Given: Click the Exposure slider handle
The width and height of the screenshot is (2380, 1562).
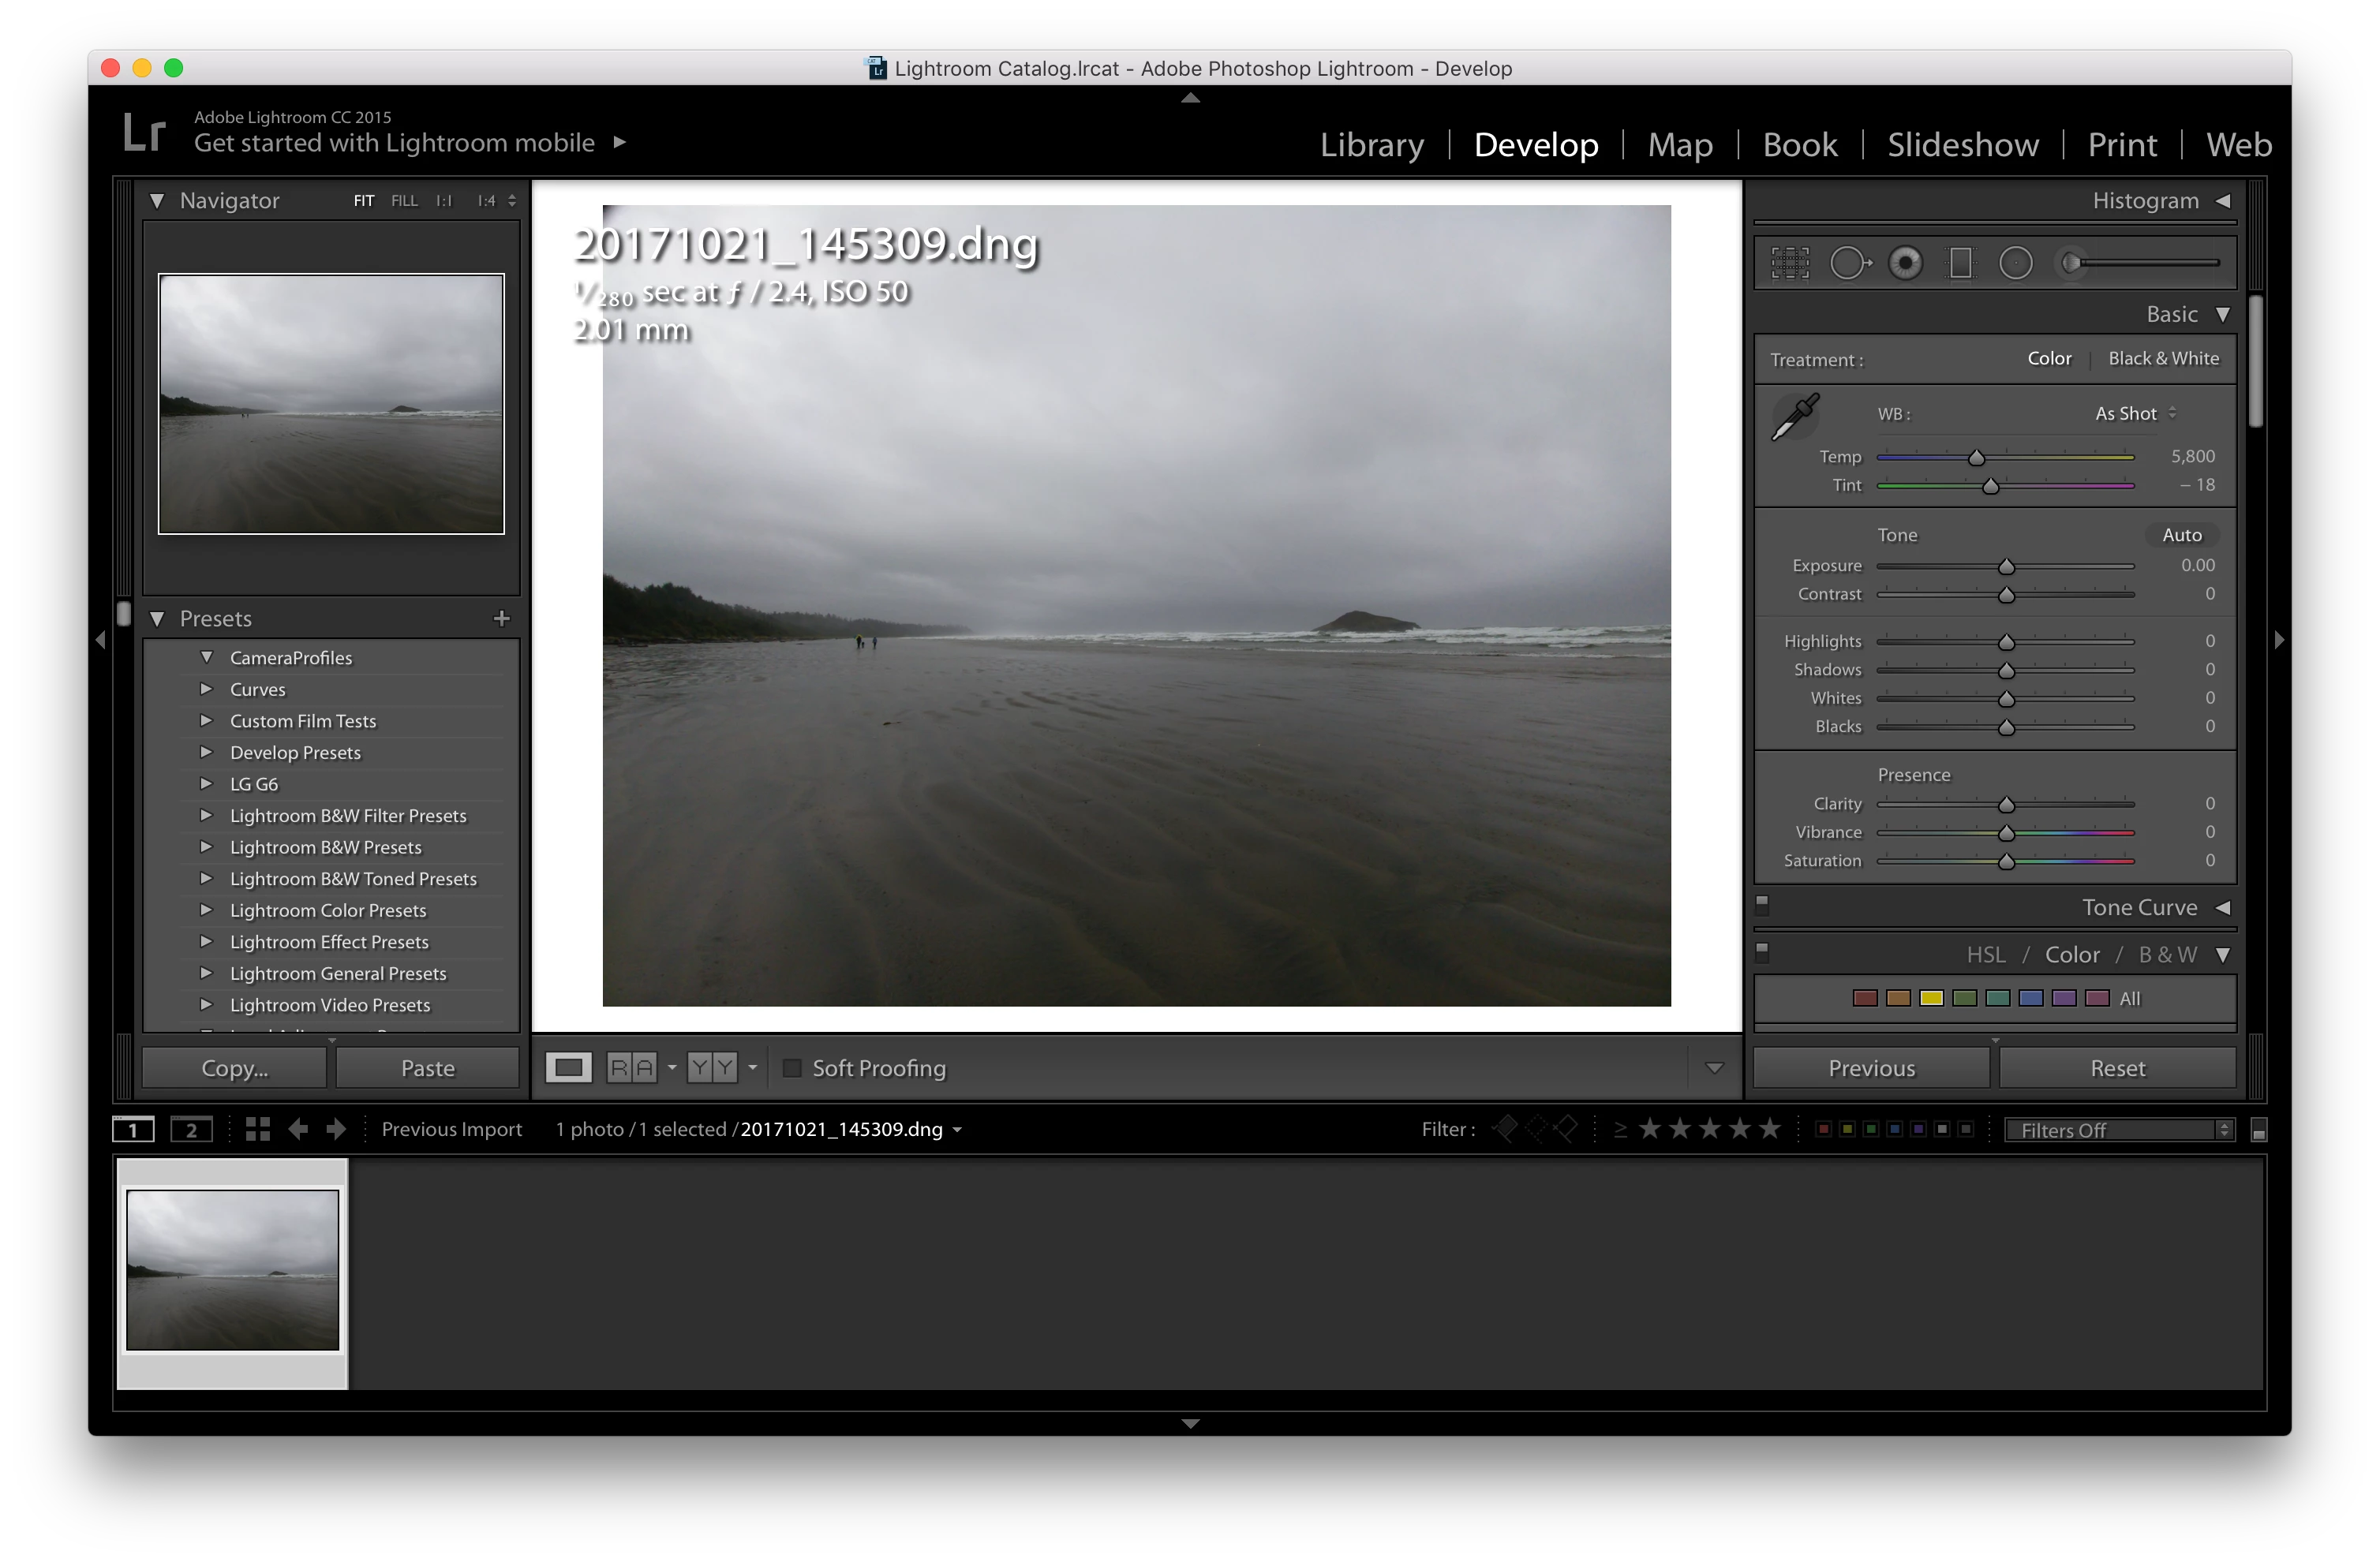Looking at the screenshot, I should pyautogui.click(x=2006, y=567).
